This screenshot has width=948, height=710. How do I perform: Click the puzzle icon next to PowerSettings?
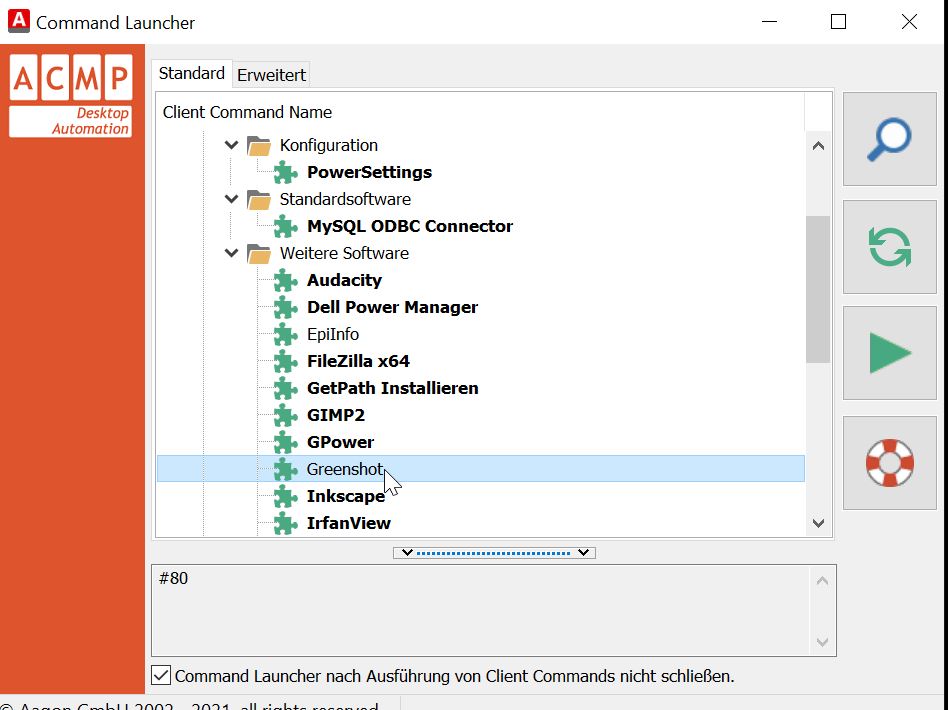pos(285,172)
